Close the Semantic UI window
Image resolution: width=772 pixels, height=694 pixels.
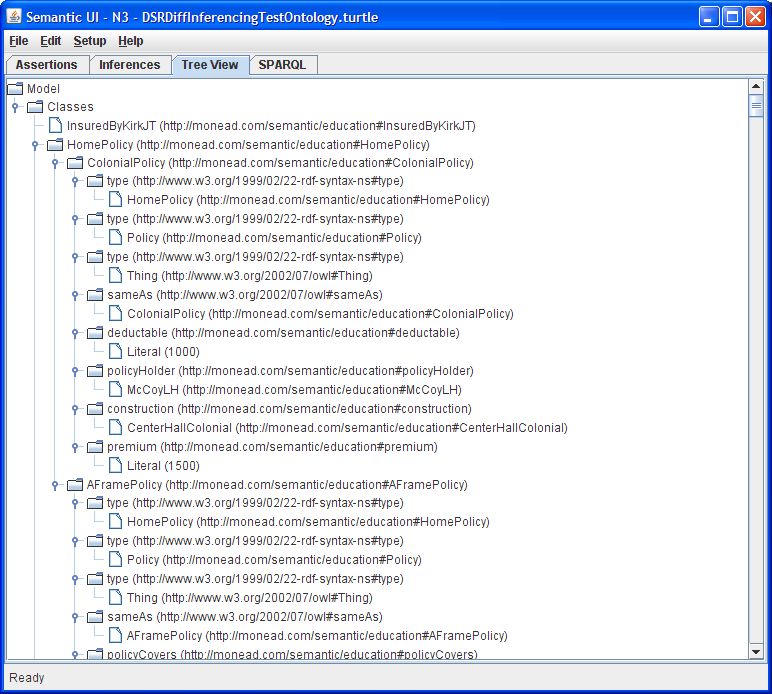pyautogui.click(x=755, y=17)
